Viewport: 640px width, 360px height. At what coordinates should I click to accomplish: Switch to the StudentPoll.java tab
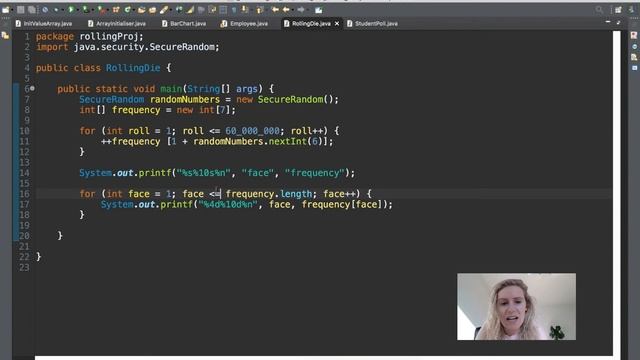372,24
